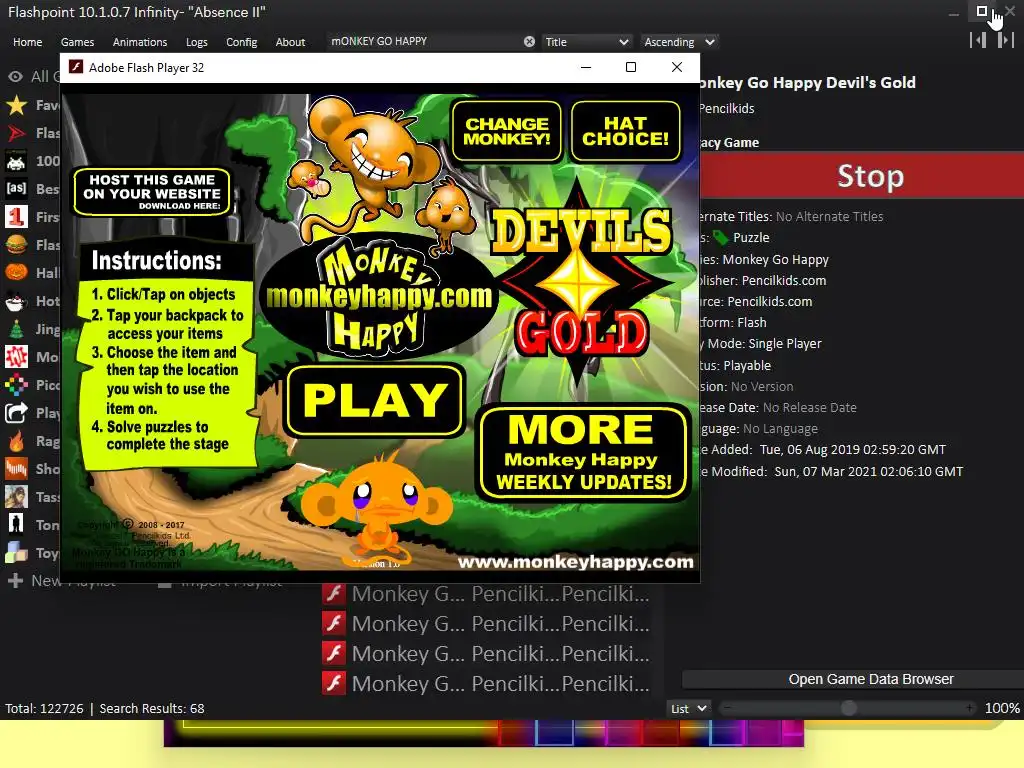The height and width of the screenshot is (768, 1024).
Task: Click the Pencilkids.com publisher value
Action: tap(784, 280)
